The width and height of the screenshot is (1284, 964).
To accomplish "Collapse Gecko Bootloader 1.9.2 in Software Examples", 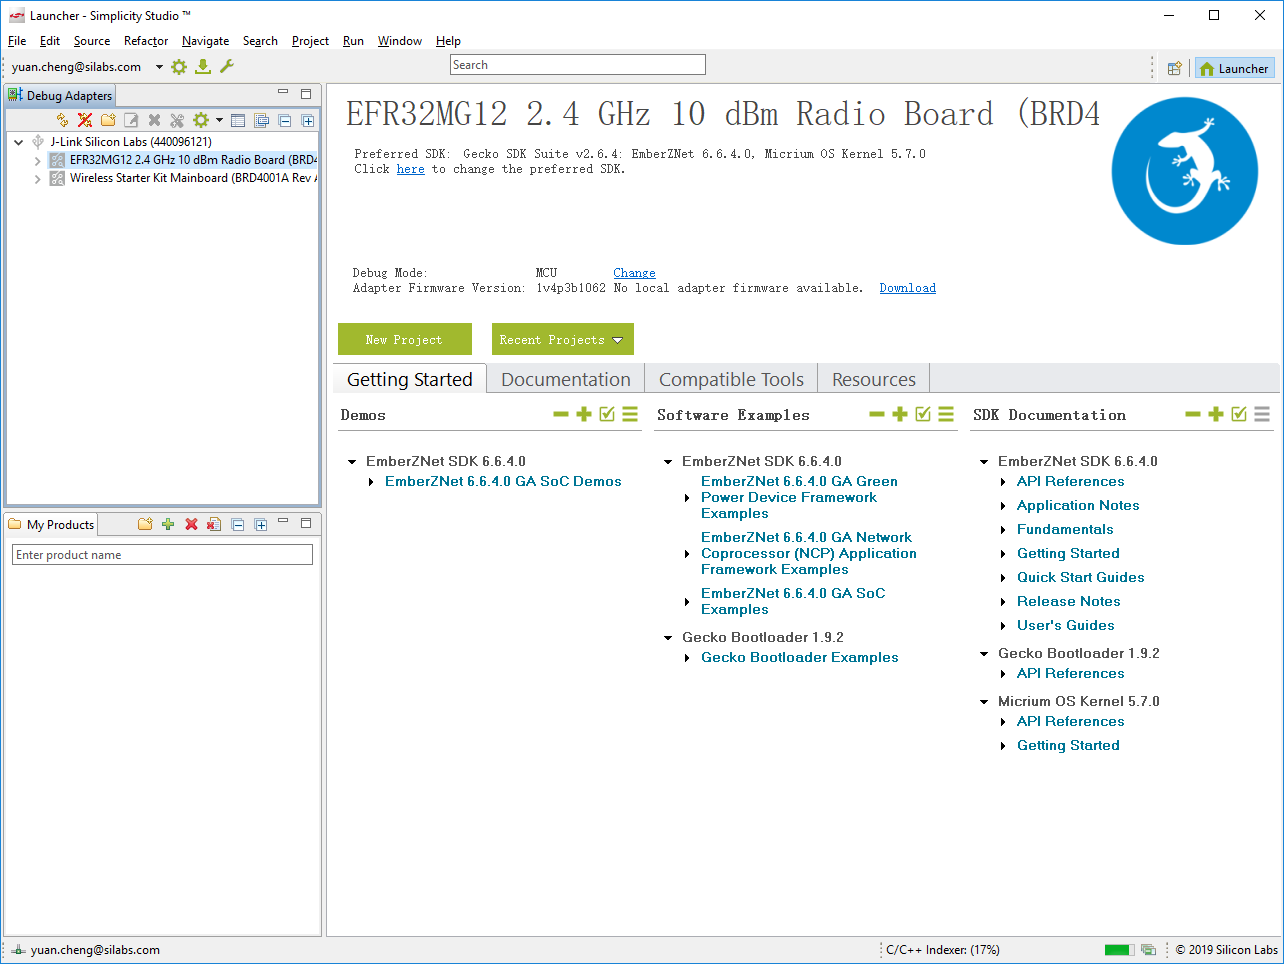I will [668, 638].
